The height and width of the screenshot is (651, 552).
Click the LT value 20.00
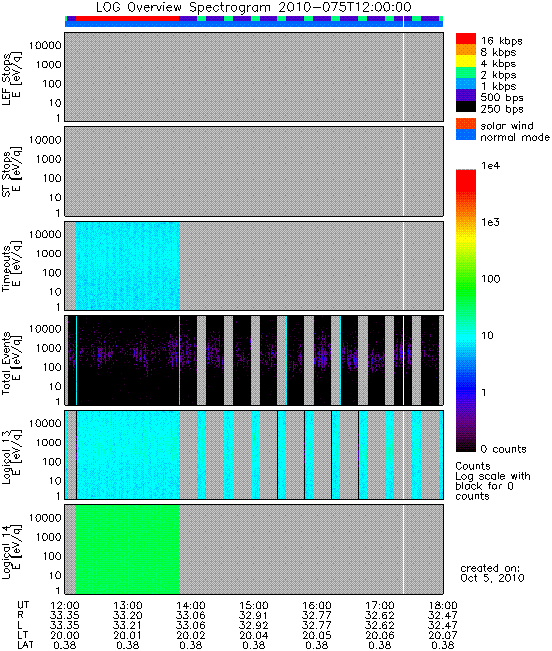point(65,635)
